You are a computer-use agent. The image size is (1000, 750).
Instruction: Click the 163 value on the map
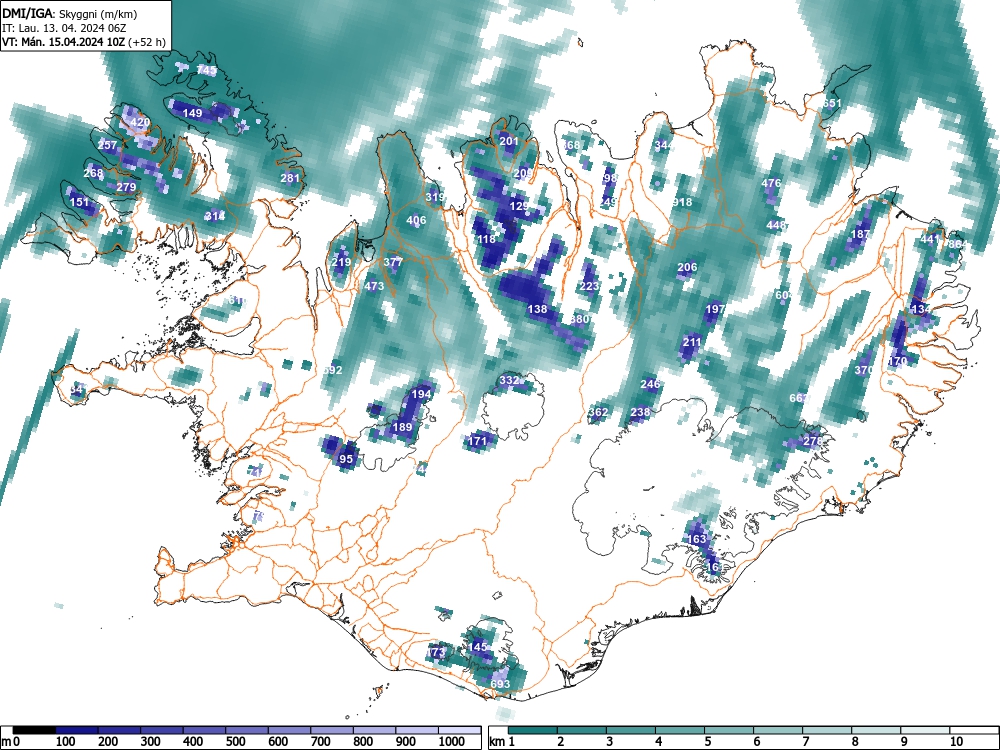point(696,539)
